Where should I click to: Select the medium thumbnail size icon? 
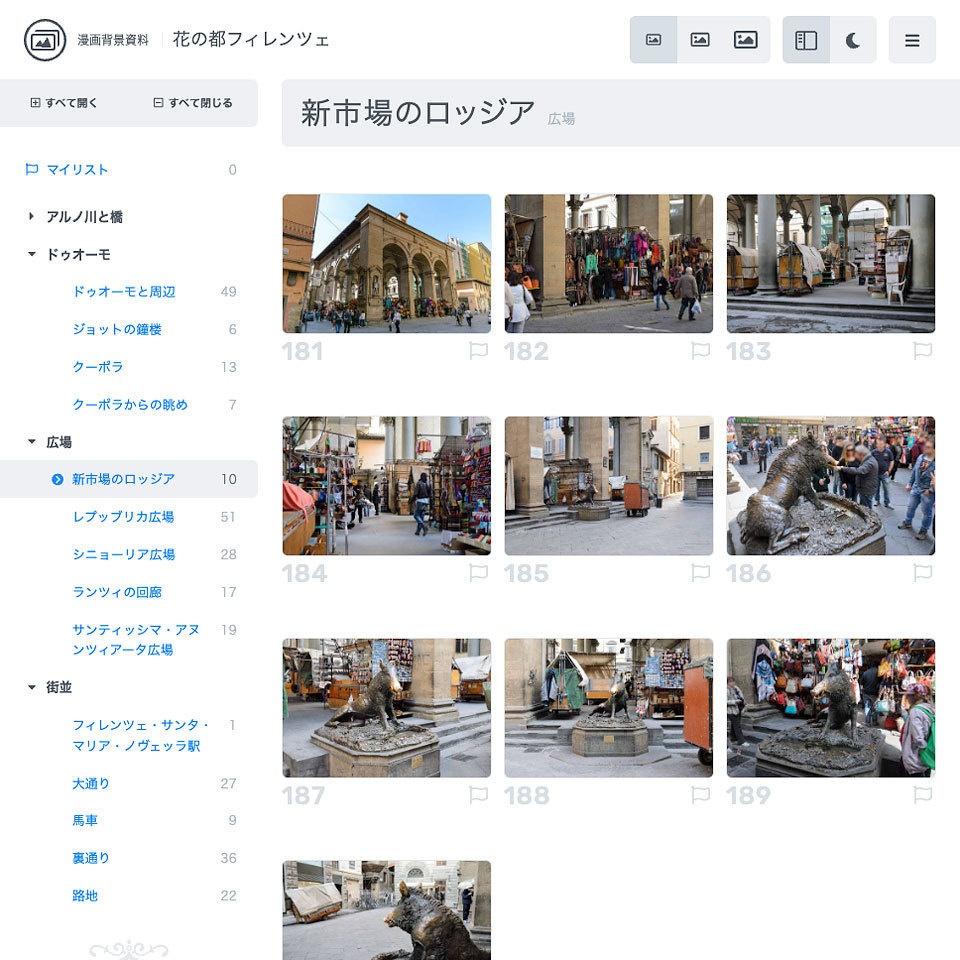(700, 40)
